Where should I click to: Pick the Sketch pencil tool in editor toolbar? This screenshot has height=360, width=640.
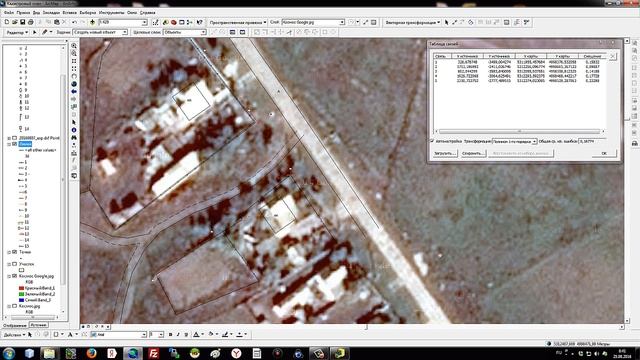pos(44,32)
